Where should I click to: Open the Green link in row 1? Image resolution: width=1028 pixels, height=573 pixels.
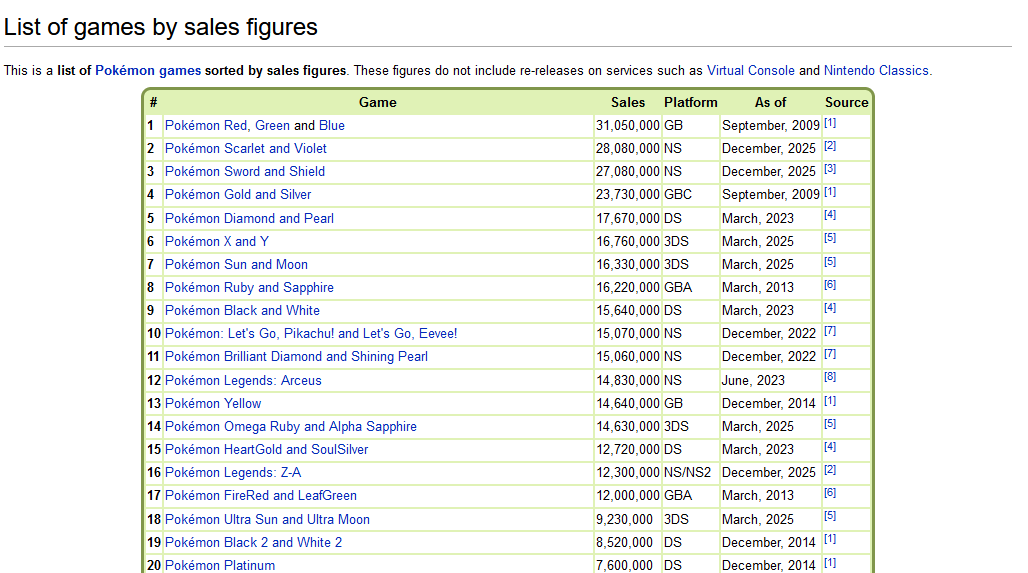click(x=272, y=125)
